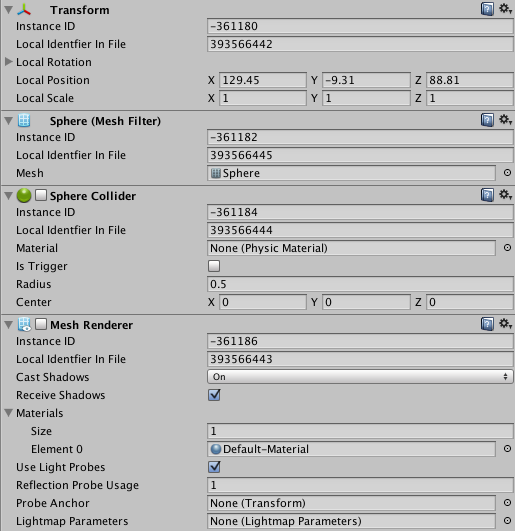Edit Local Scale Y field
The height and width of the screenshot is (531, 515).
click(366, 98)
